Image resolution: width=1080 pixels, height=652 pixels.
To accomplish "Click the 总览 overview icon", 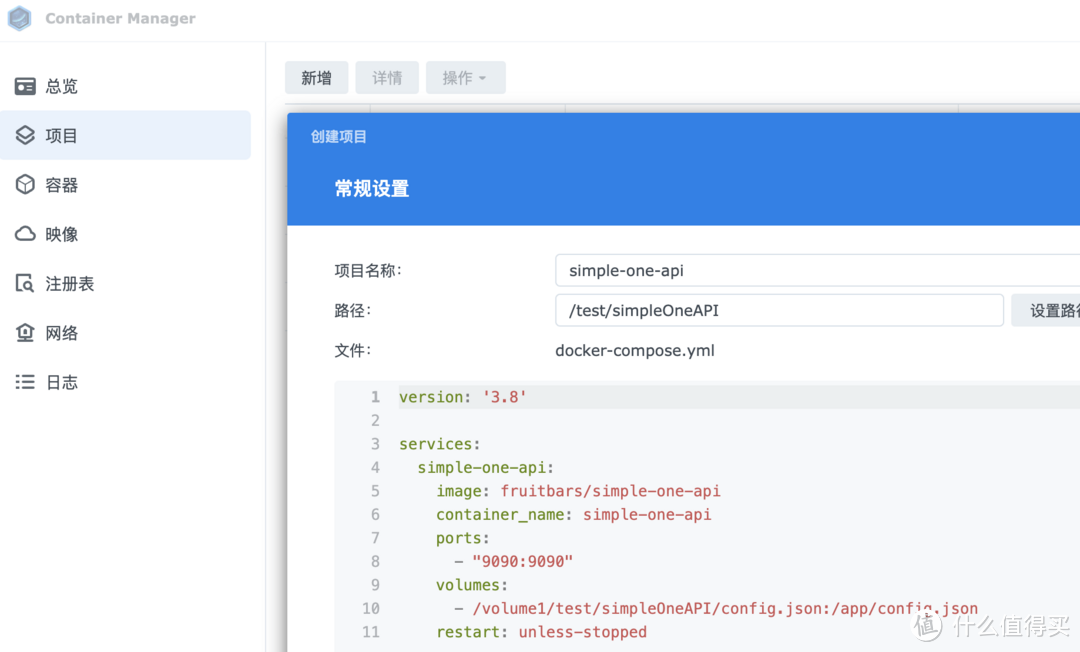I will pyautogui.click(x=25, y=87).
